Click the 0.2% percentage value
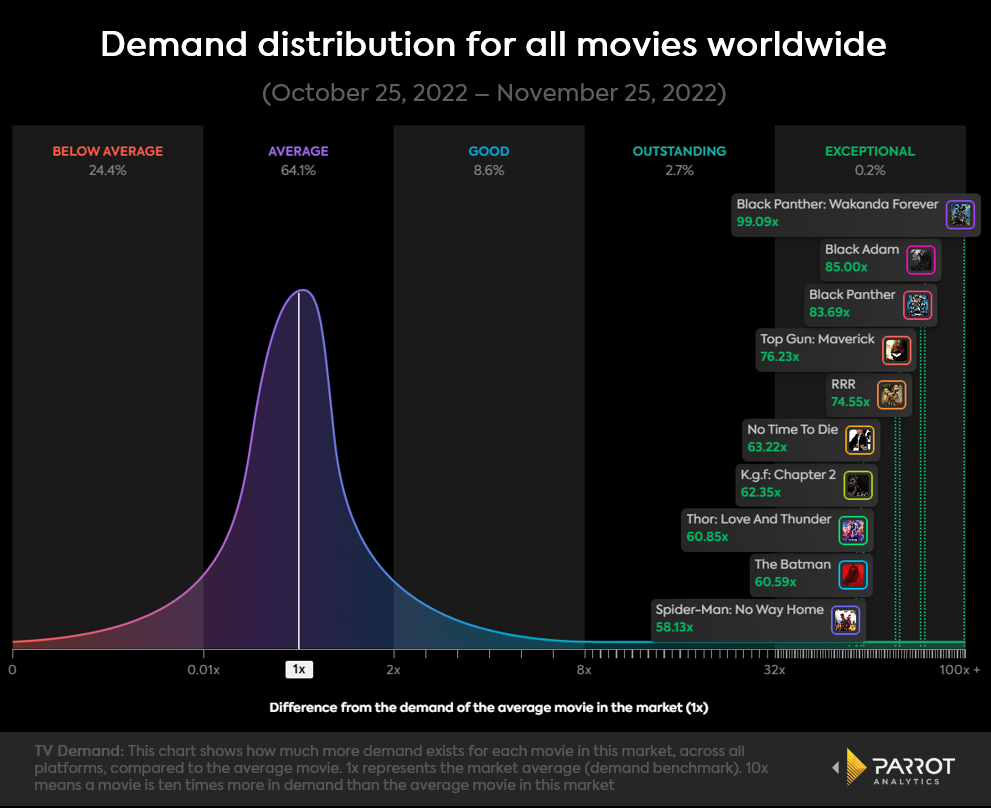The width and height of the screenshot is (991, 808). [870, 170]
